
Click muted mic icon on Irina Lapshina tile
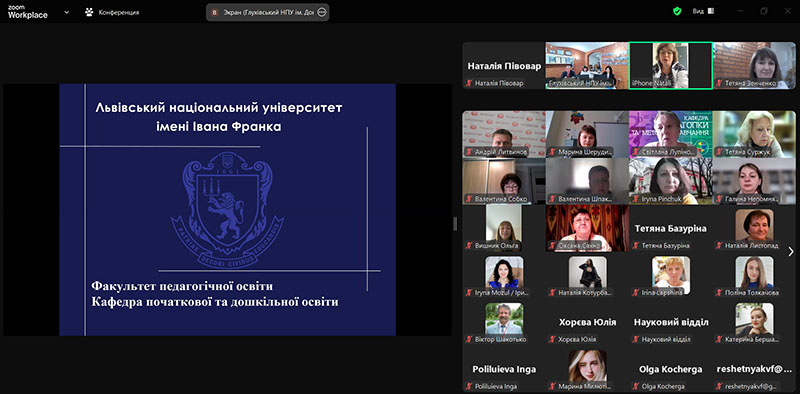point(635,292)
